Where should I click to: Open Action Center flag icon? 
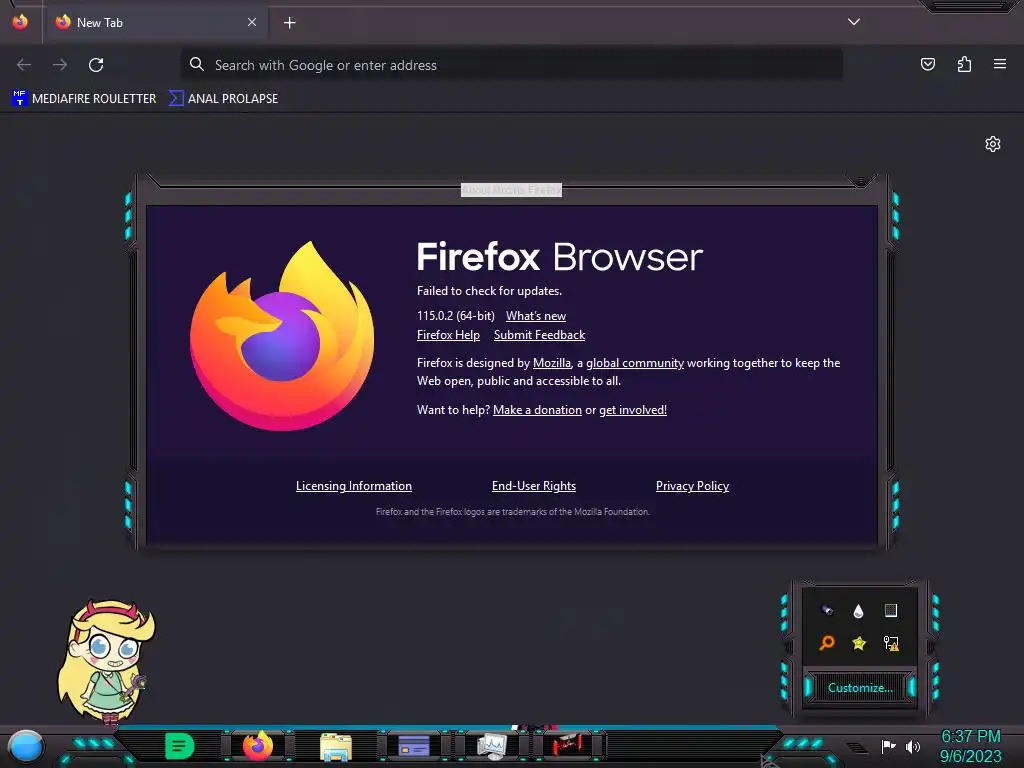coord(888,746)
